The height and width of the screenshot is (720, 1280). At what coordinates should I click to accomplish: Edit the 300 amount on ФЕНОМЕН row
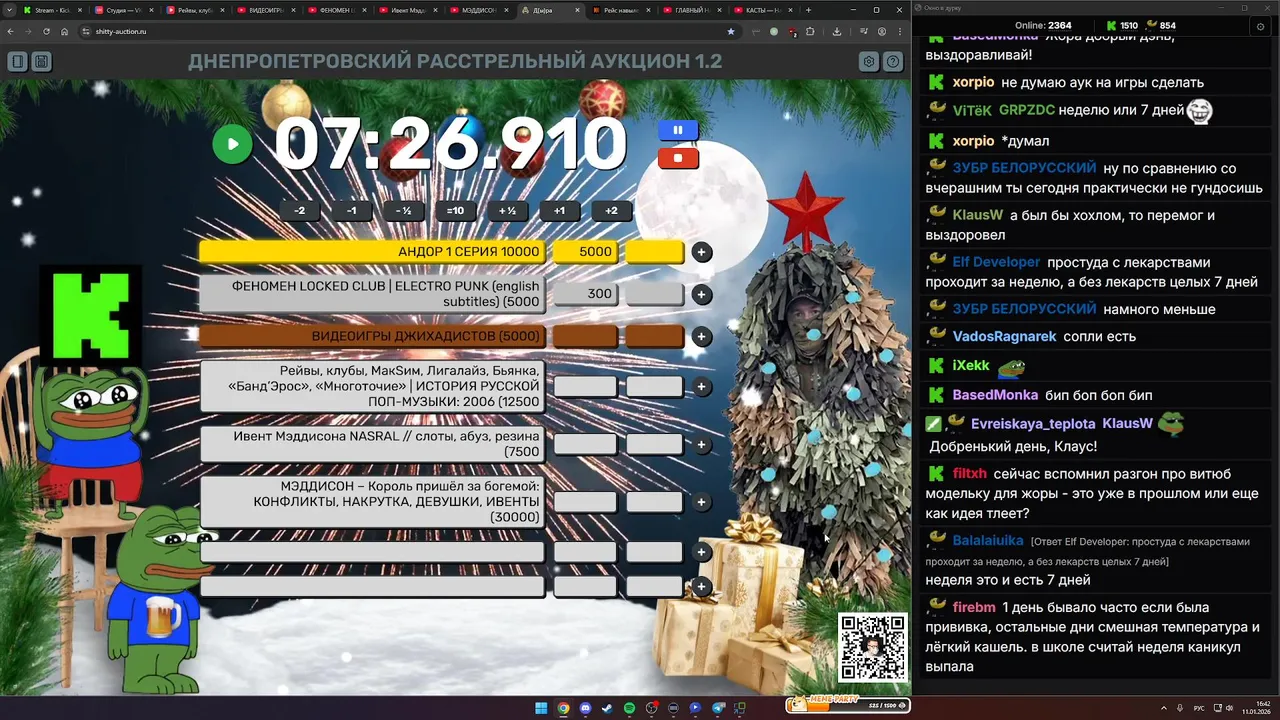point(585,294)
